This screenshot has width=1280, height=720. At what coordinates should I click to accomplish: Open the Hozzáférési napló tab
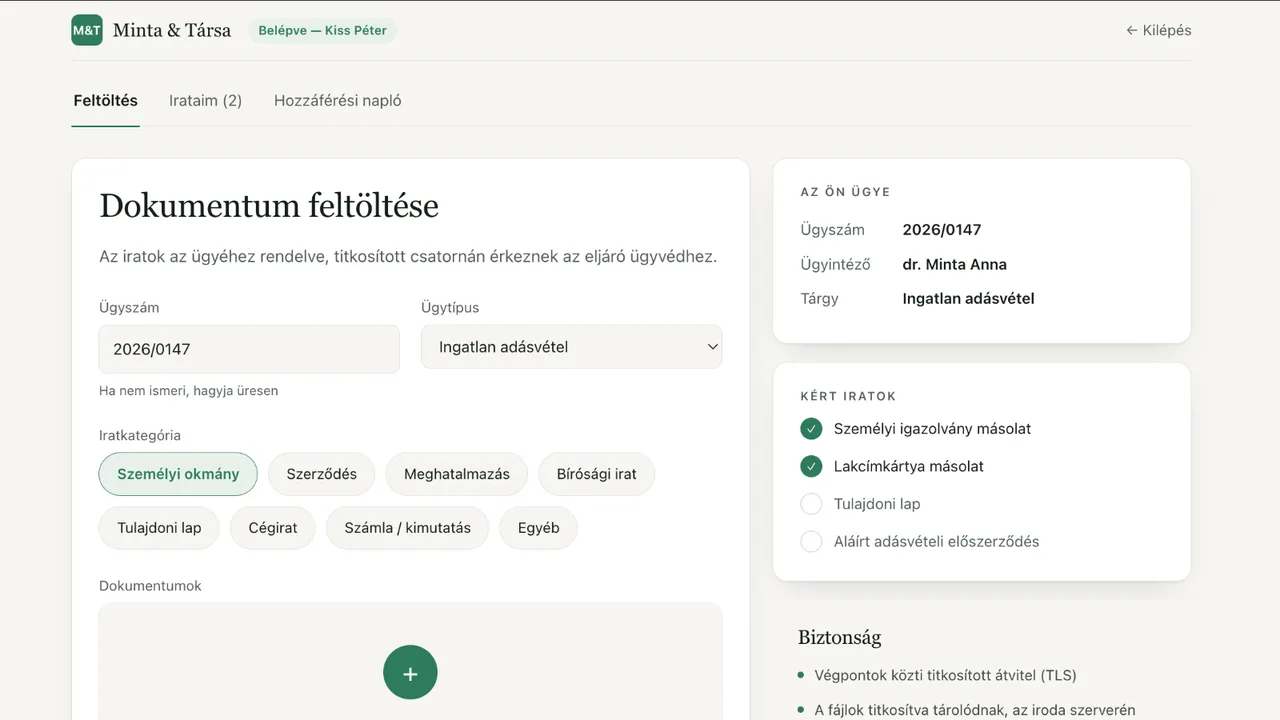click(338, 100)
